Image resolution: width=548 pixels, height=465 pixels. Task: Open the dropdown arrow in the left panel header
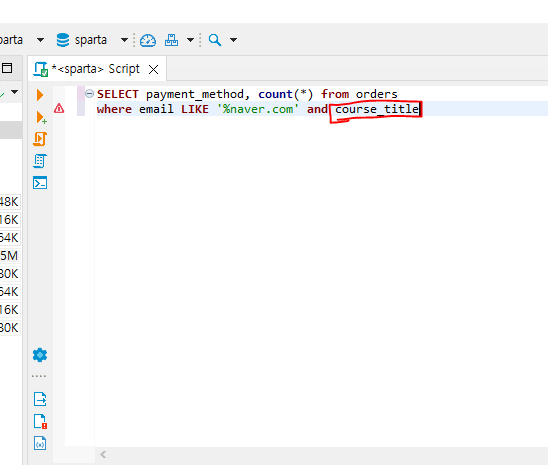click(14, 92)
